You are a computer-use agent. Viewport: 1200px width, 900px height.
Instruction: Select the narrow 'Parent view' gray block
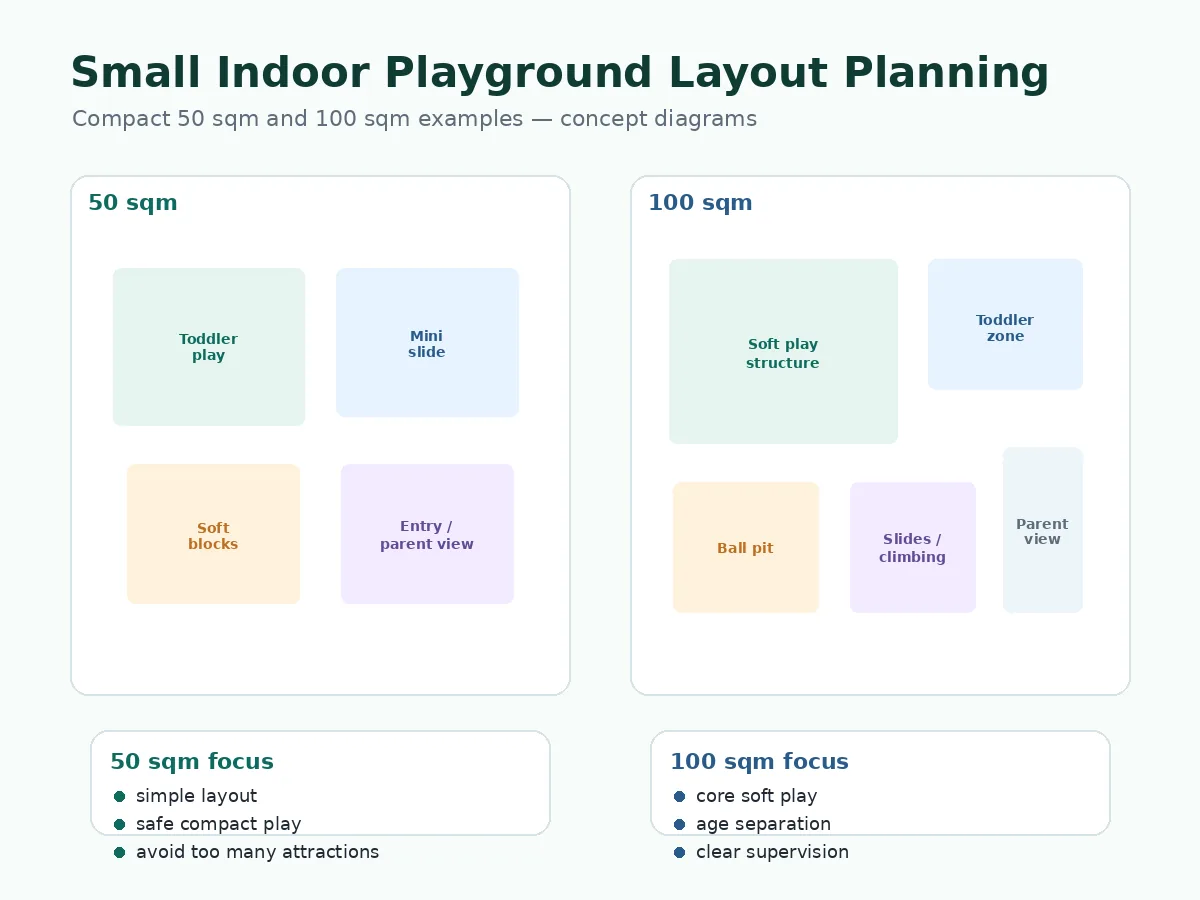point(1043,530)
